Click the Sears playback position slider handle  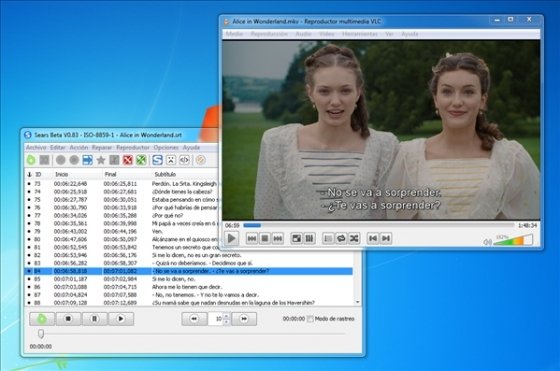(x=41, y=334)
